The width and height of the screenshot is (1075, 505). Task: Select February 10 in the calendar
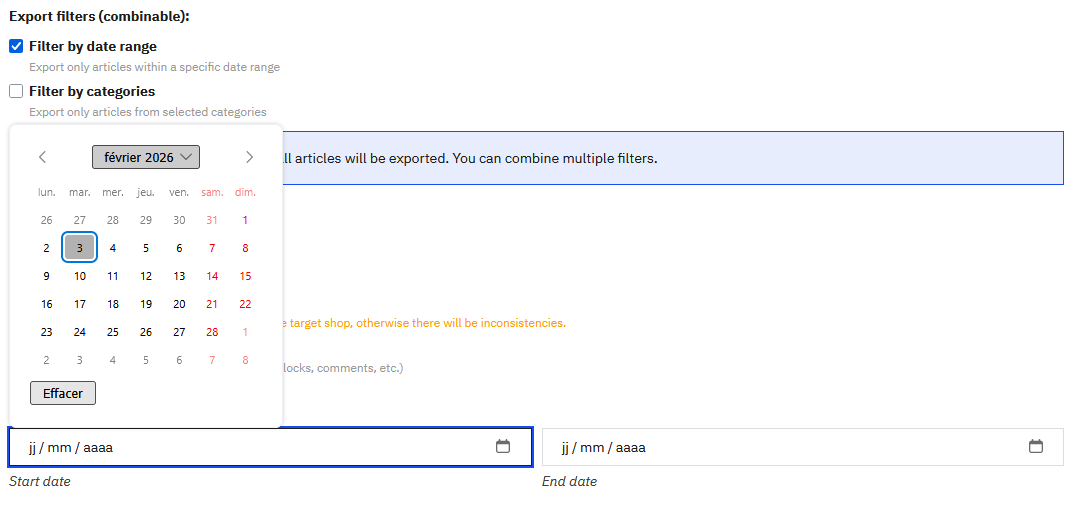tap(79, 276)
